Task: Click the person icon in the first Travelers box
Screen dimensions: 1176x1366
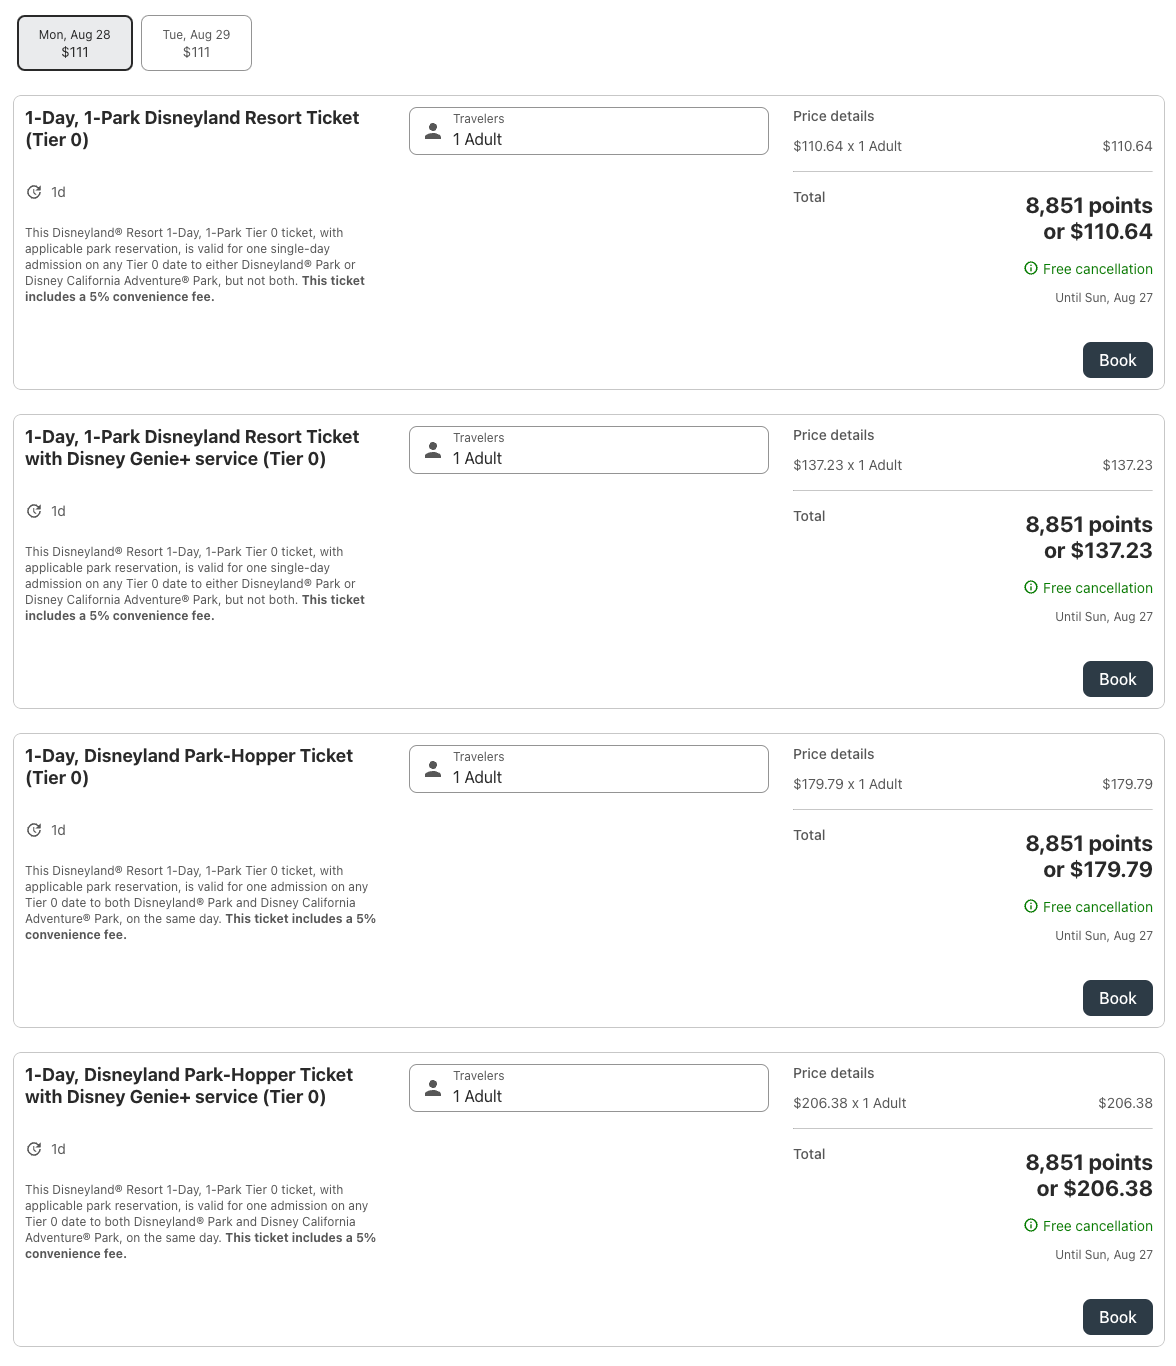Action: point(433,131)
